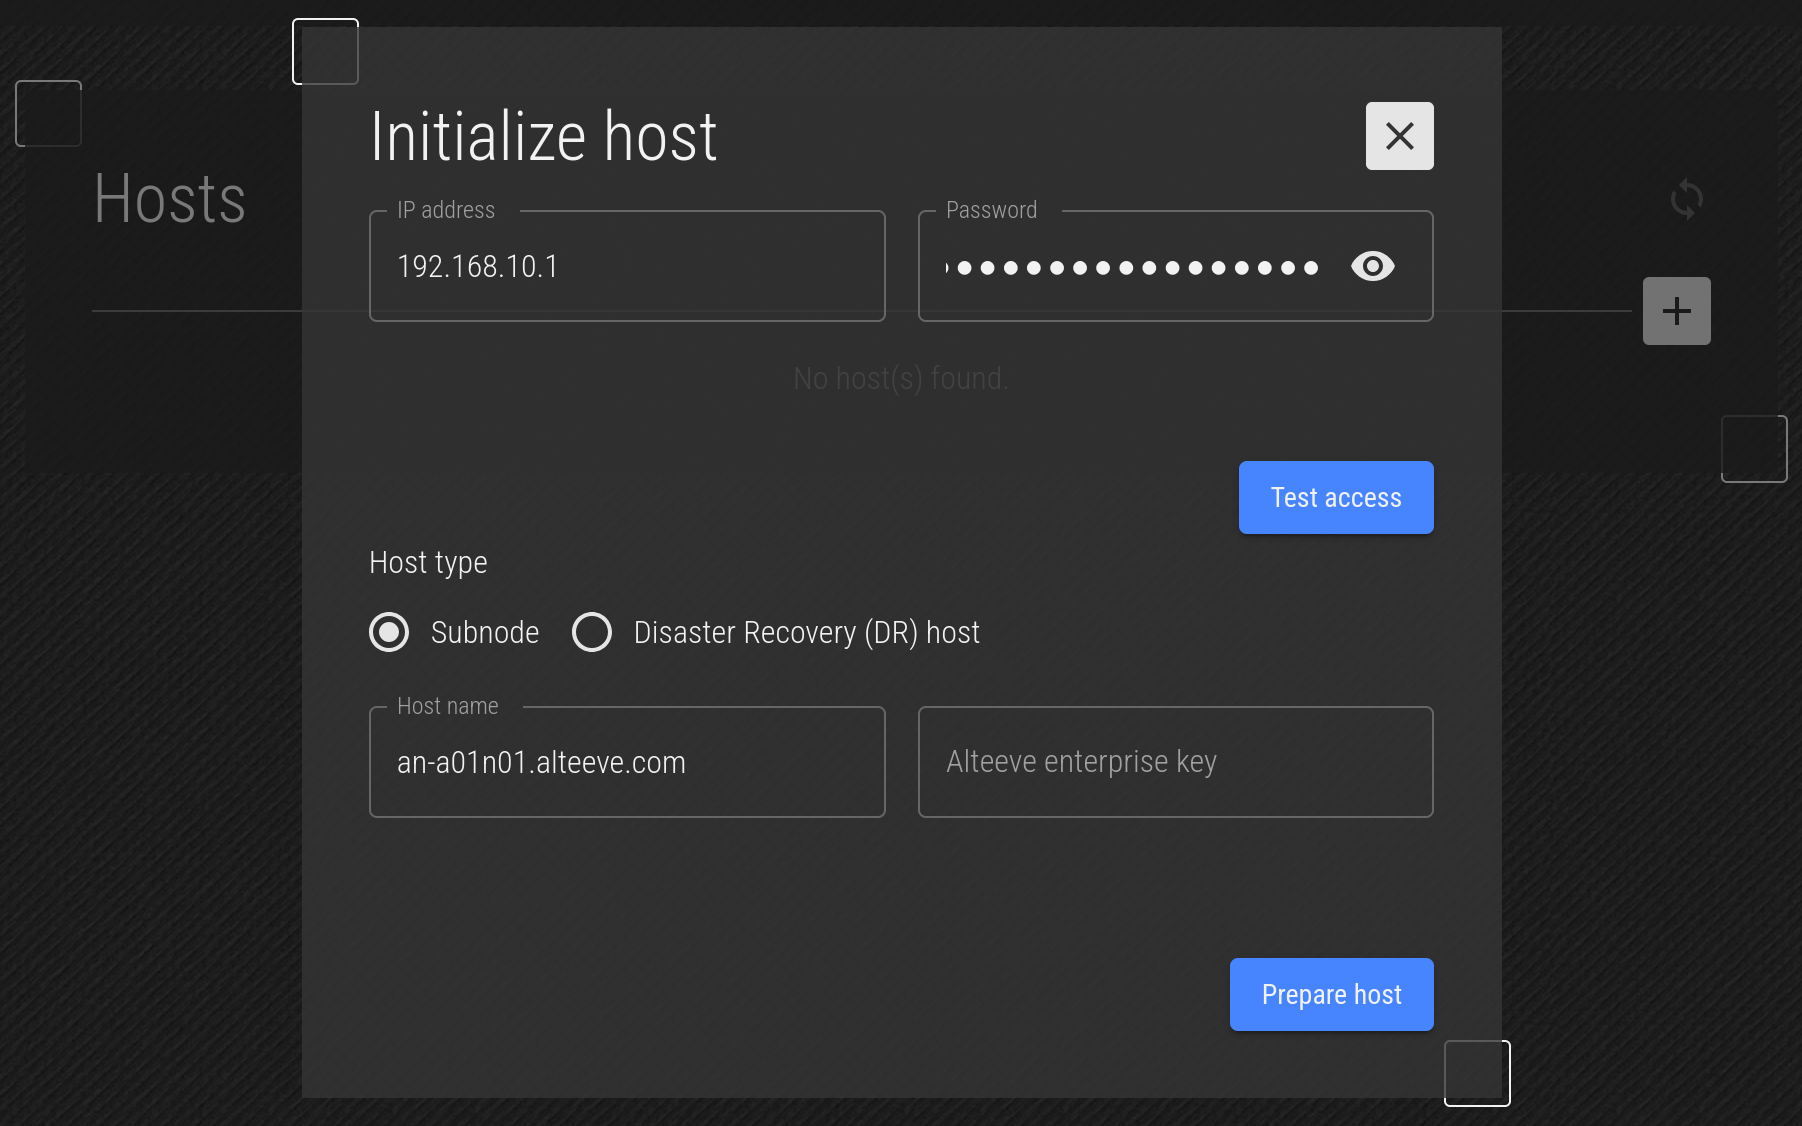Click the Prepare host button
This screenshot has width=1802, height=1126.
pyautogui.click(x=1331, y=994)
